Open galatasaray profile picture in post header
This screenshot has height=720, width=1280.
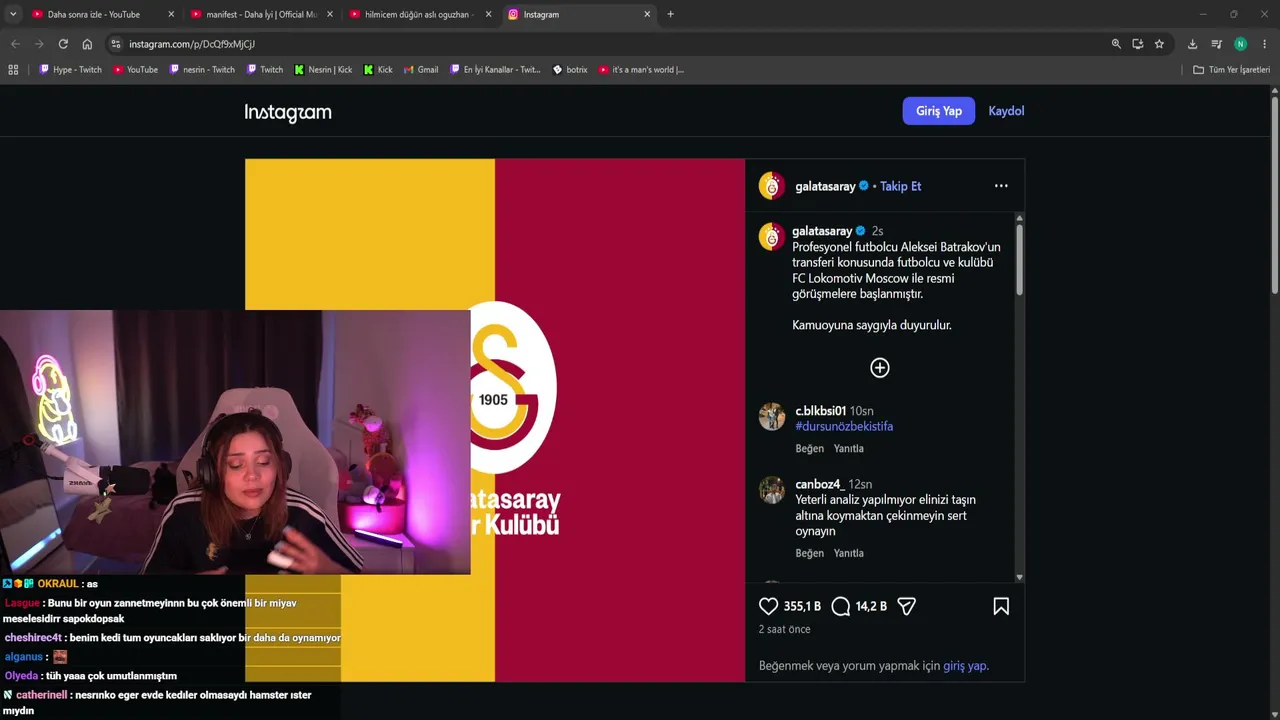pos(772,186)
